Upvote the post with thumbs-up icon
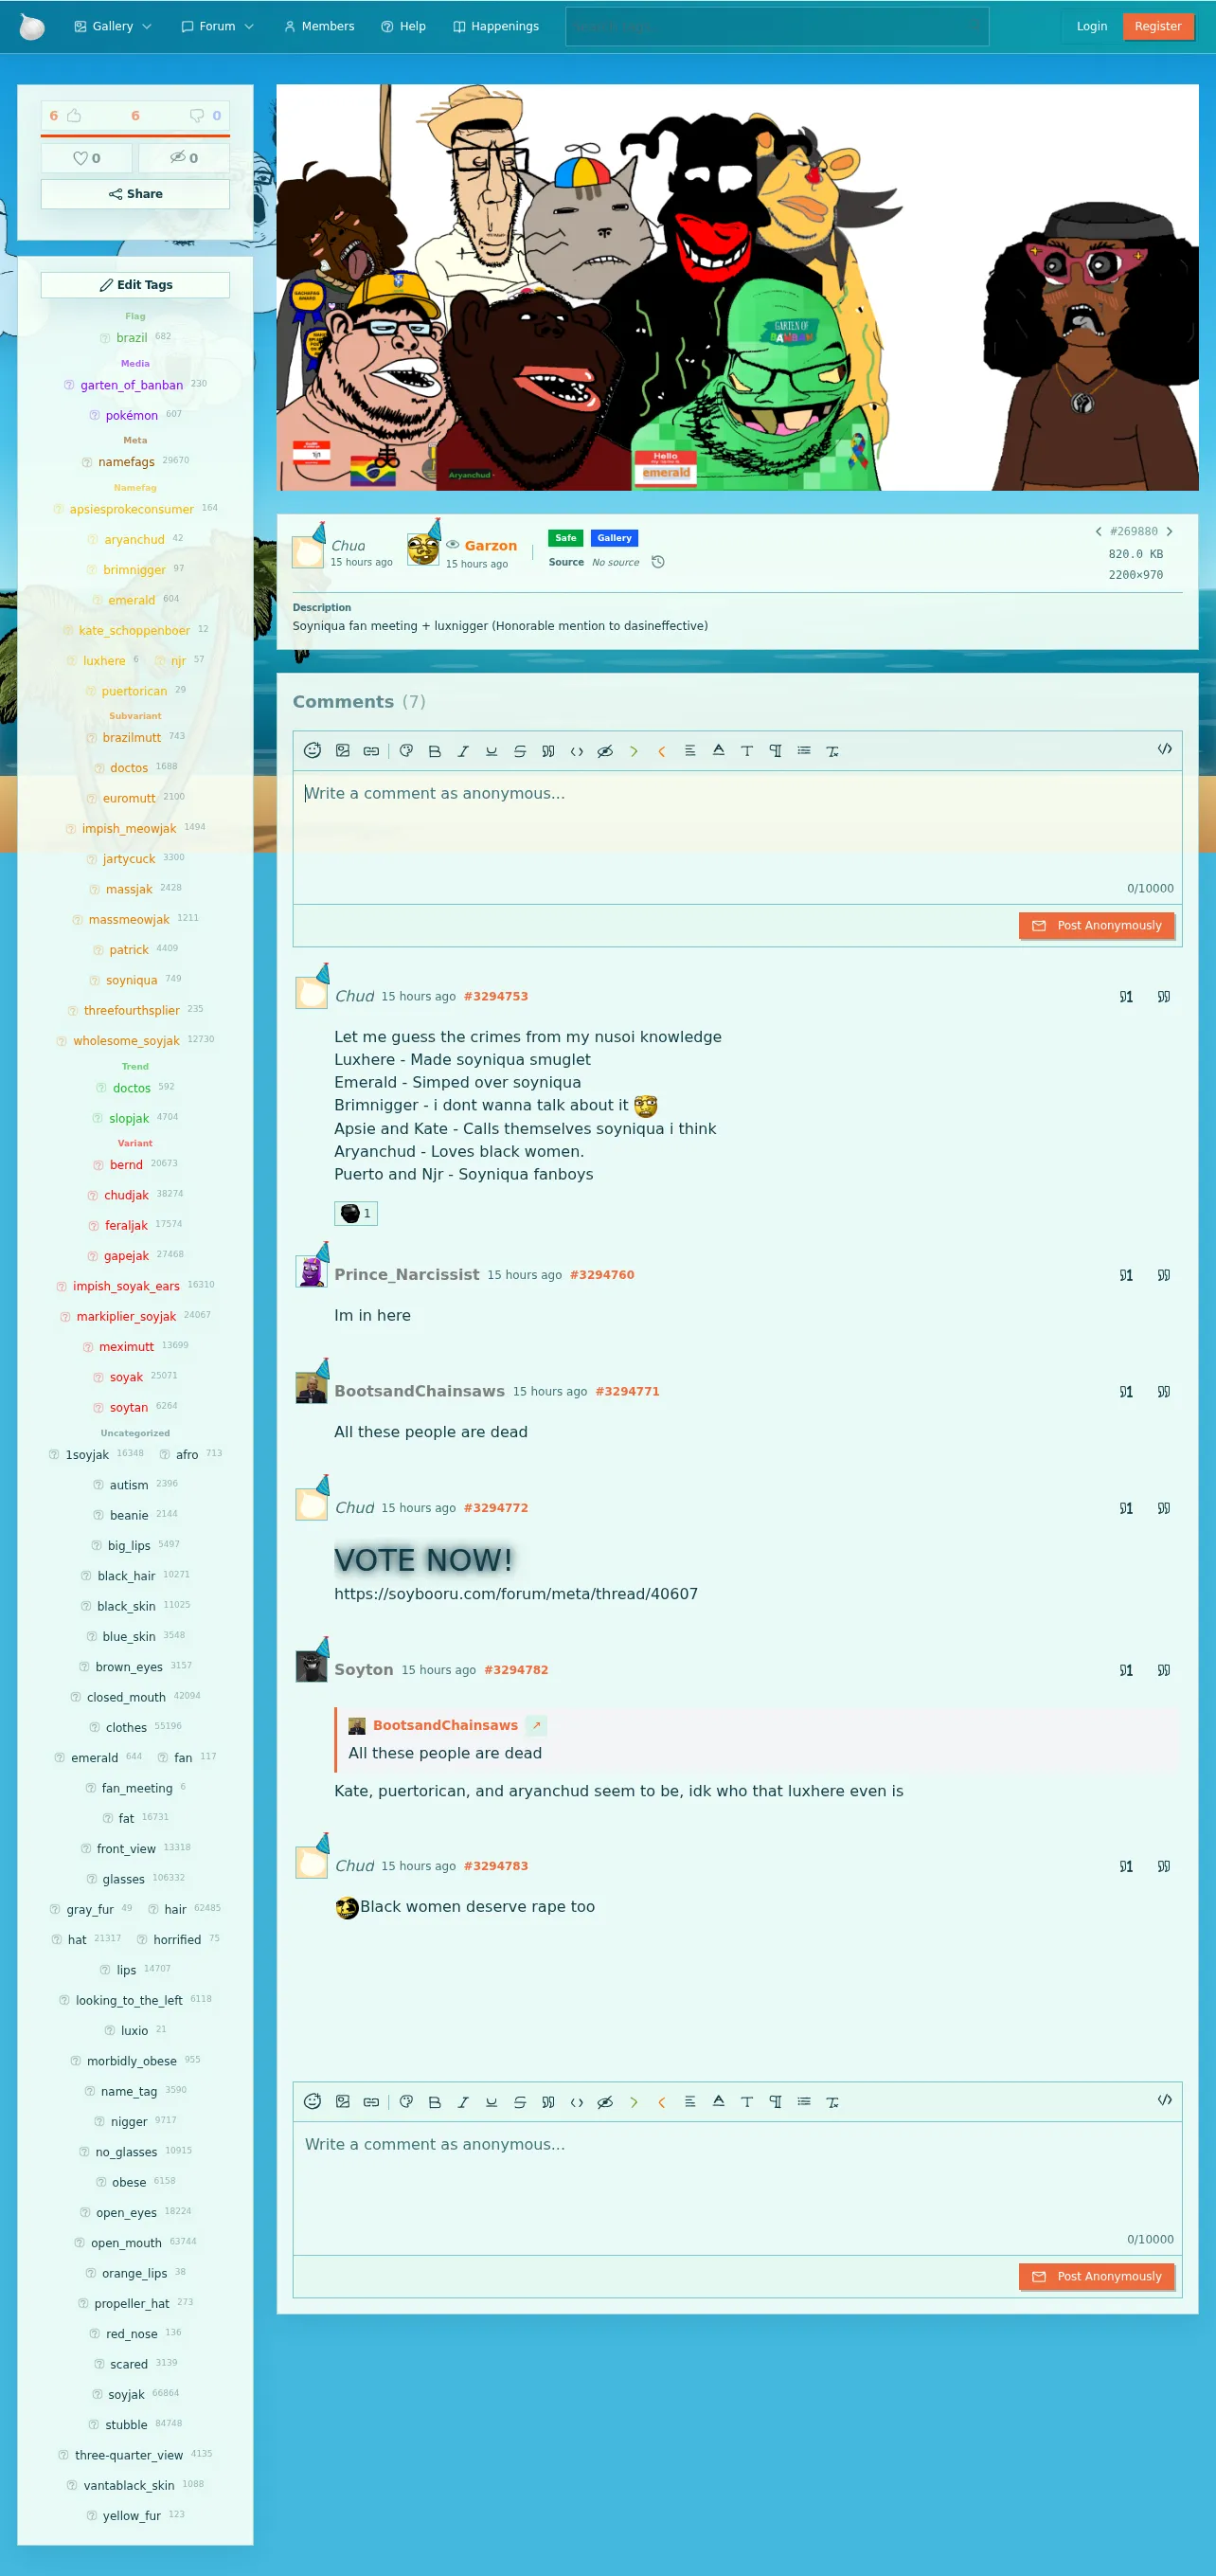 click(x=73, y=116)
